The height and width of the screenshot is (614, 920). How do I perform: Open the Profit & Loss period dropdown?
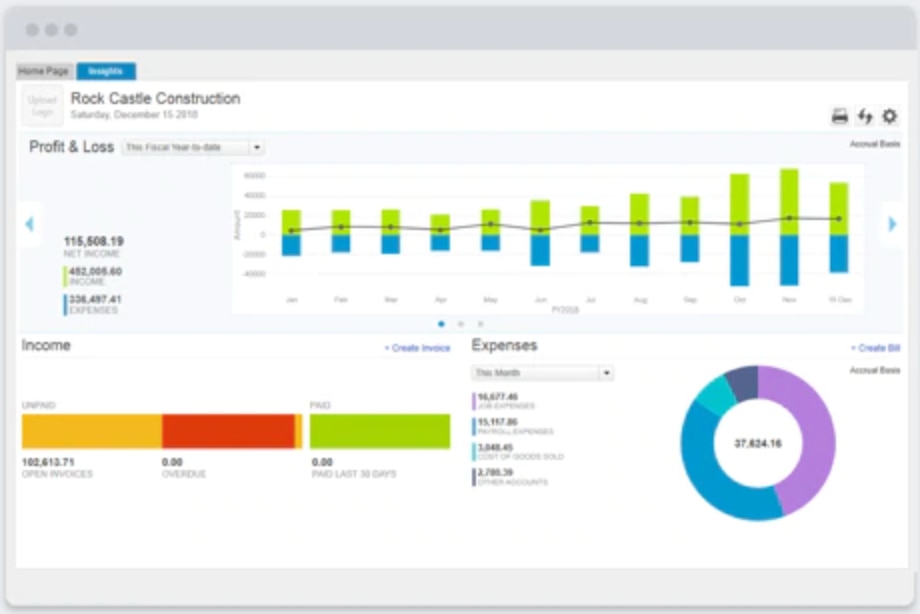[x=194, y=147]
